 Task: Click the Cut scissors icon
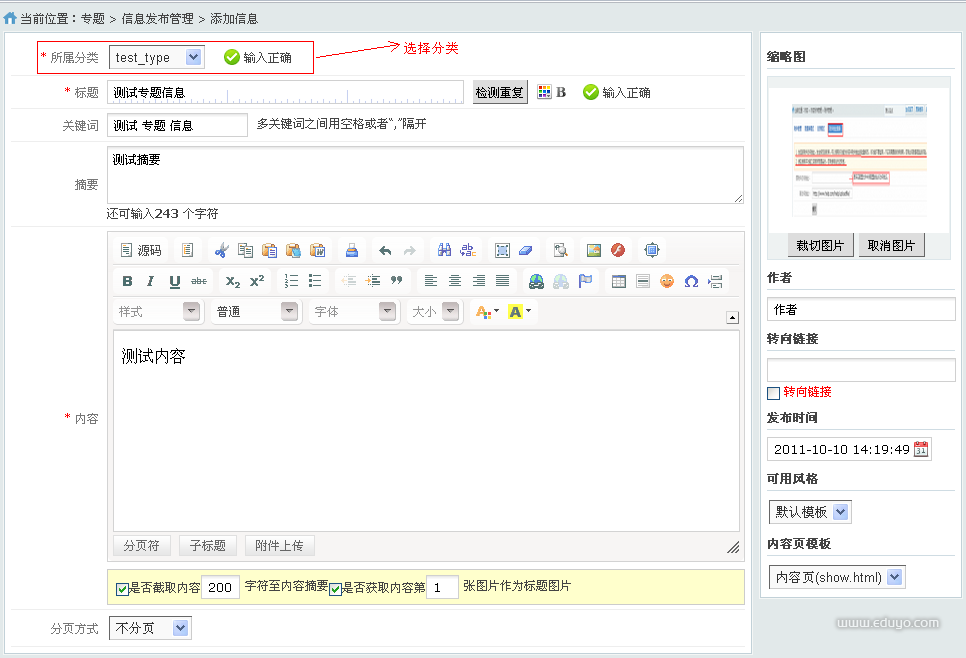tap(221, 250)
